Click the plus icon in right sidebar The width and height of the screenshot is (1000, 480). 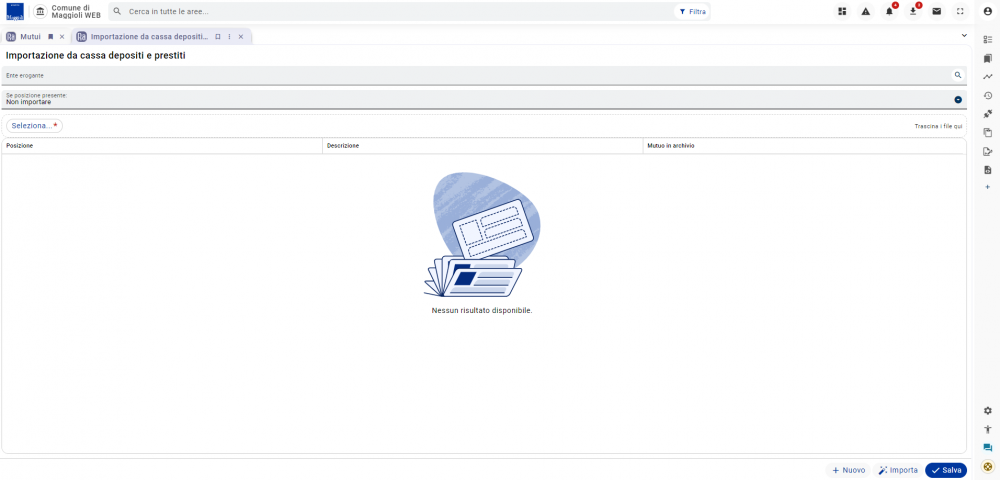click(x=988, y=187)
